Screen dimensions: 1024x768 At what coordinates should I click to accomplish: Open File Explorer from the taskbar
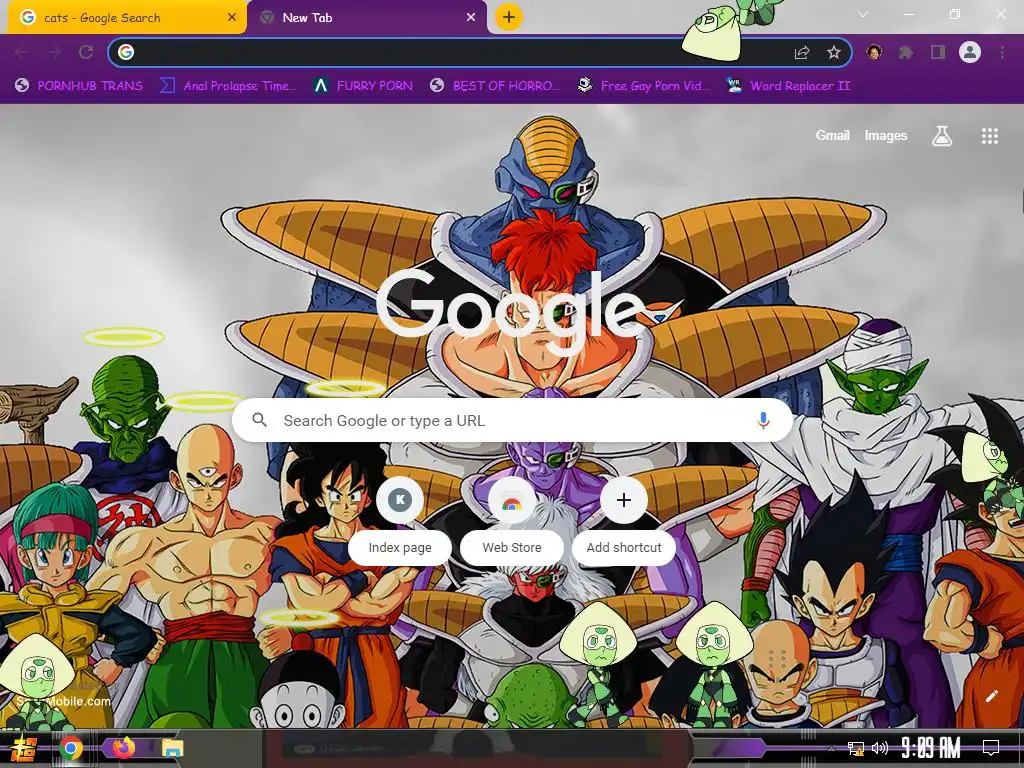coord(172,748)
